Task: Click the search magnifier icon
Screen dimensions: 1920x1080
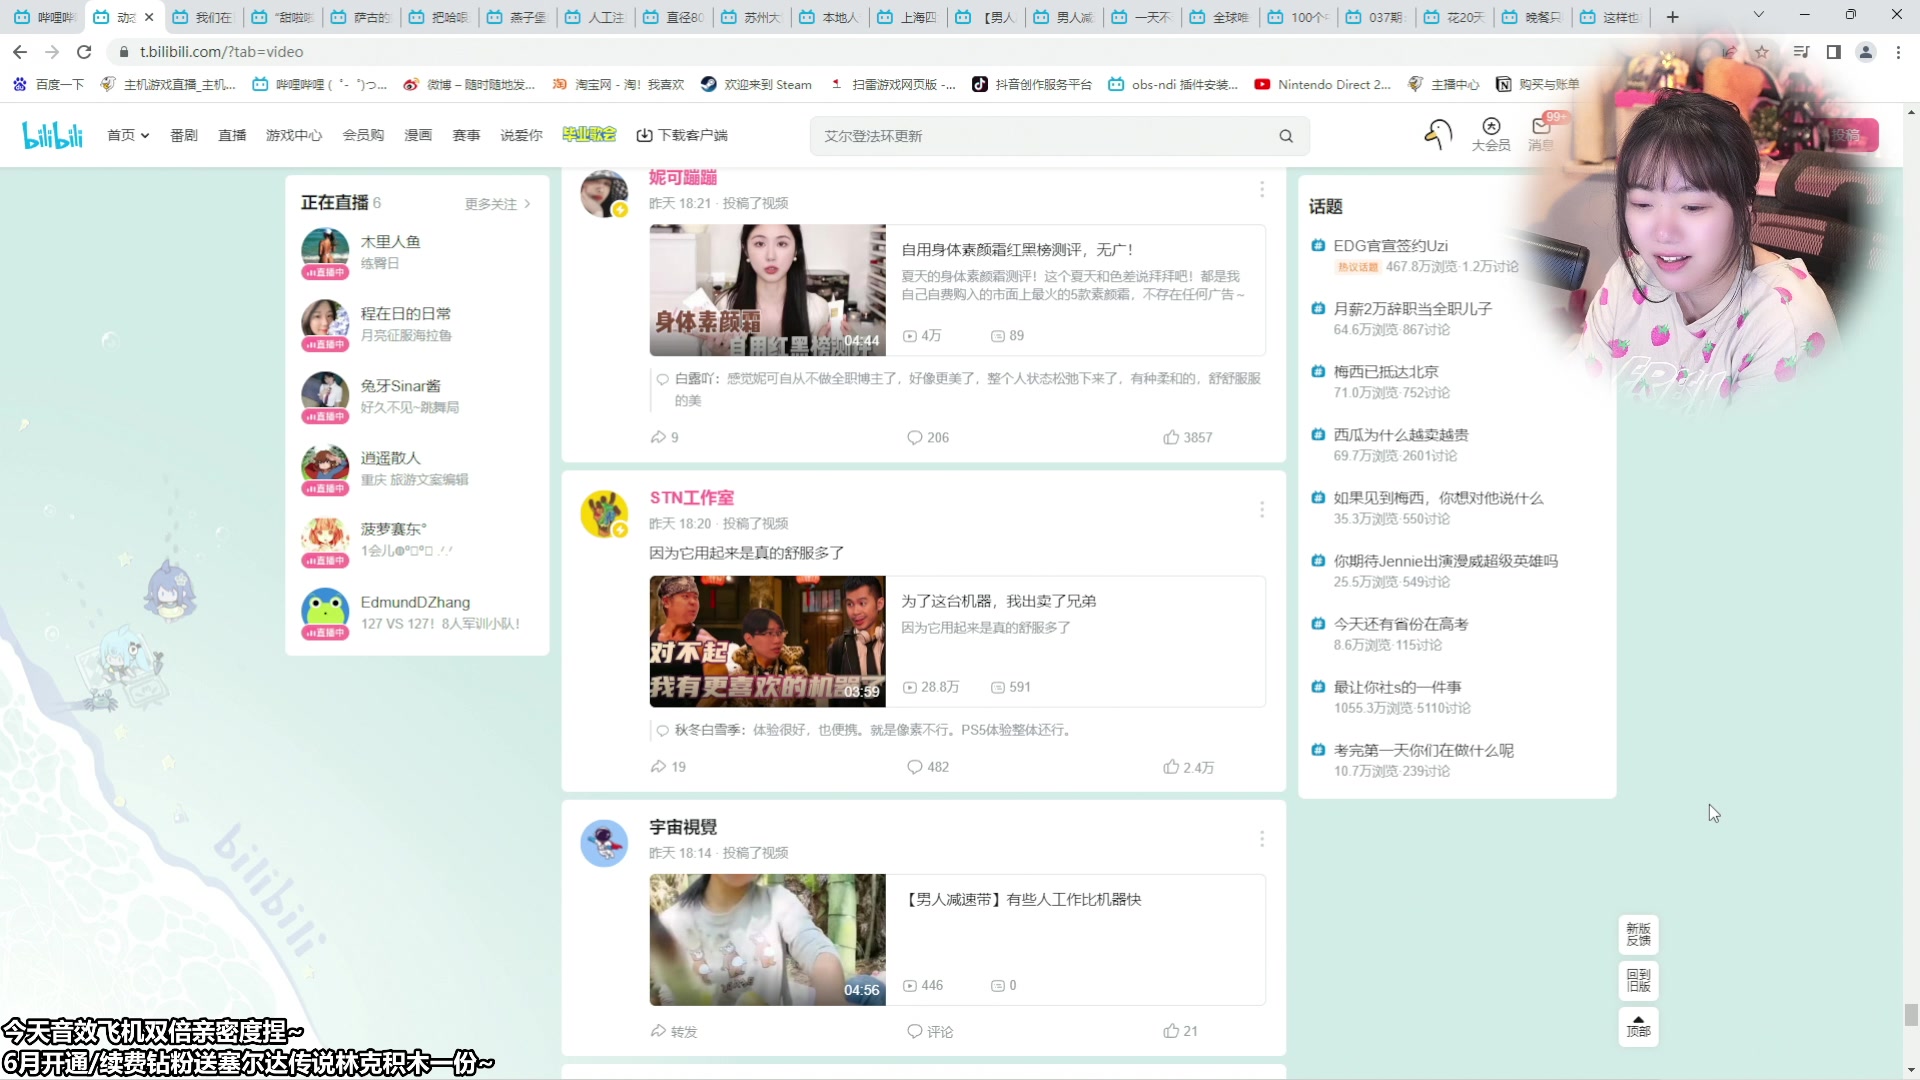Action: pos(1286,136)
